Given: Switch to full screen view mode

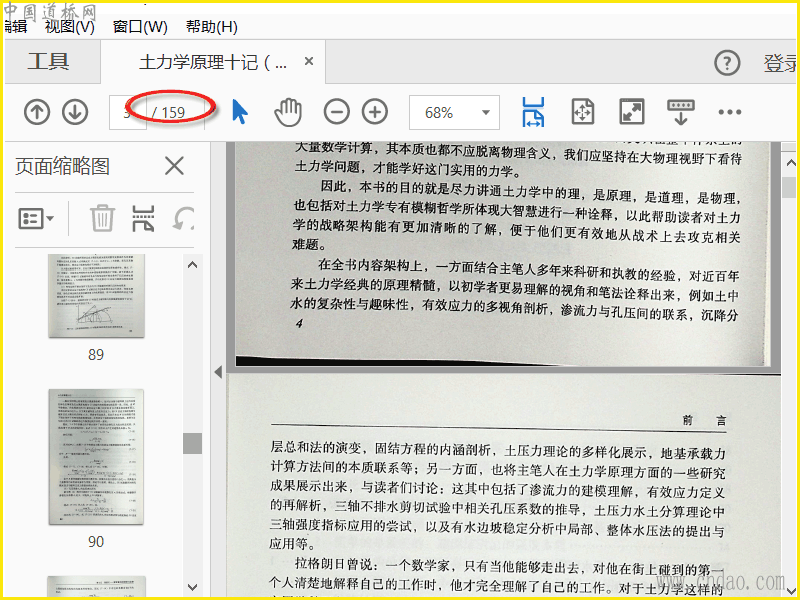Looking at the screenshot, I should [x=632, y=112].
